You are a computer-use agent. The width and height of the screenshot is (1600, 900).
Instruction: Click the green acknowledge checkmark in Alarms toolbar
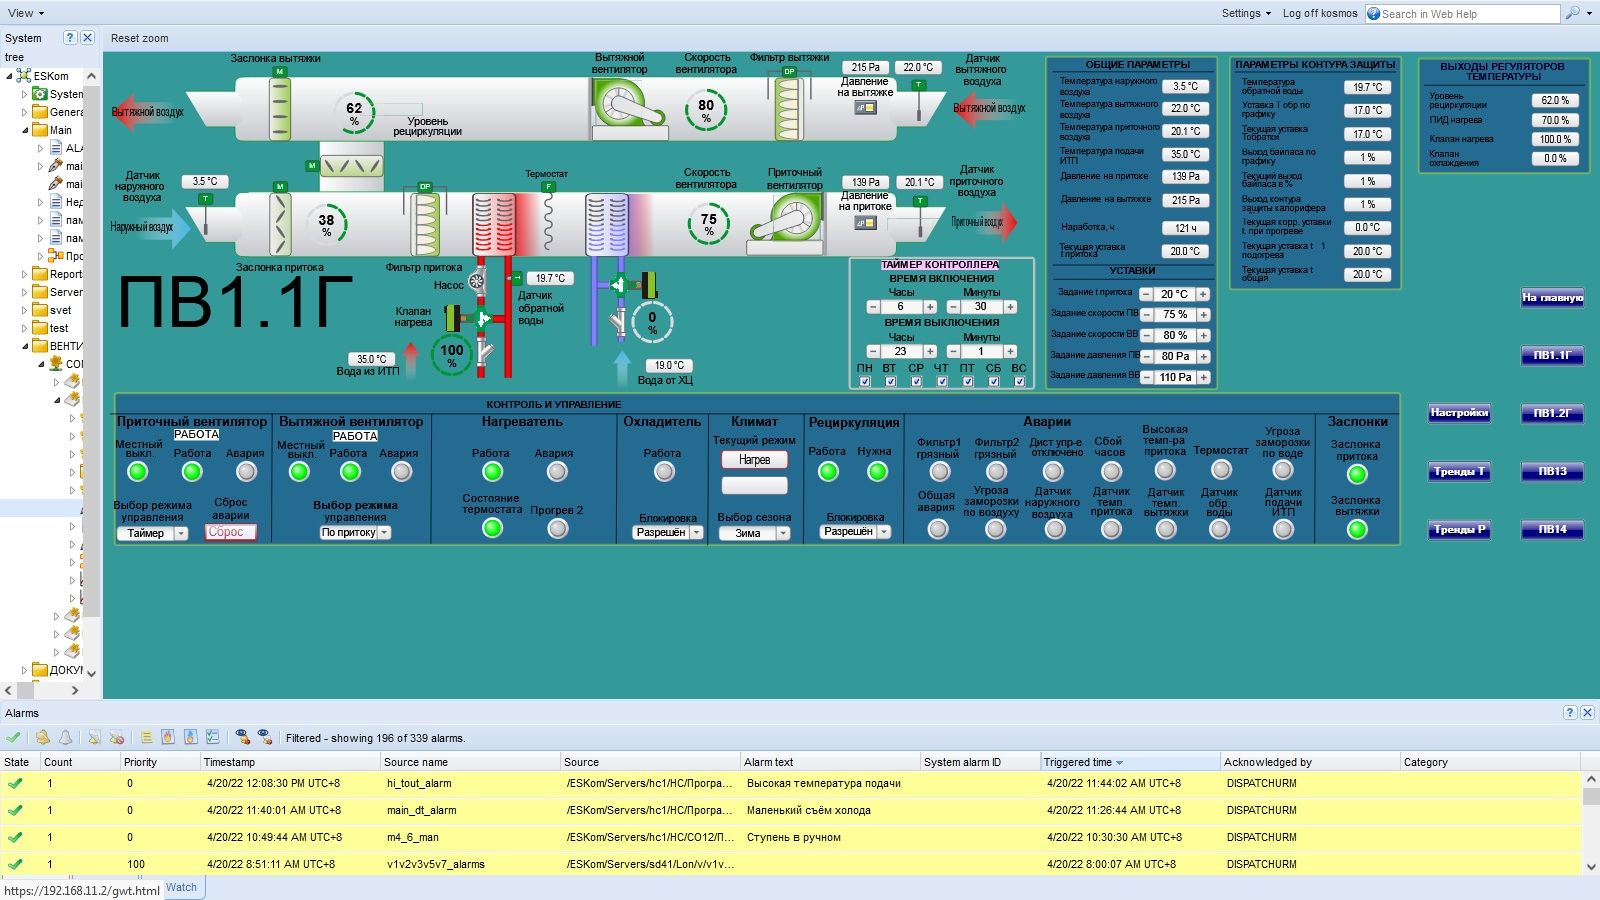click(x=13, y=737)
